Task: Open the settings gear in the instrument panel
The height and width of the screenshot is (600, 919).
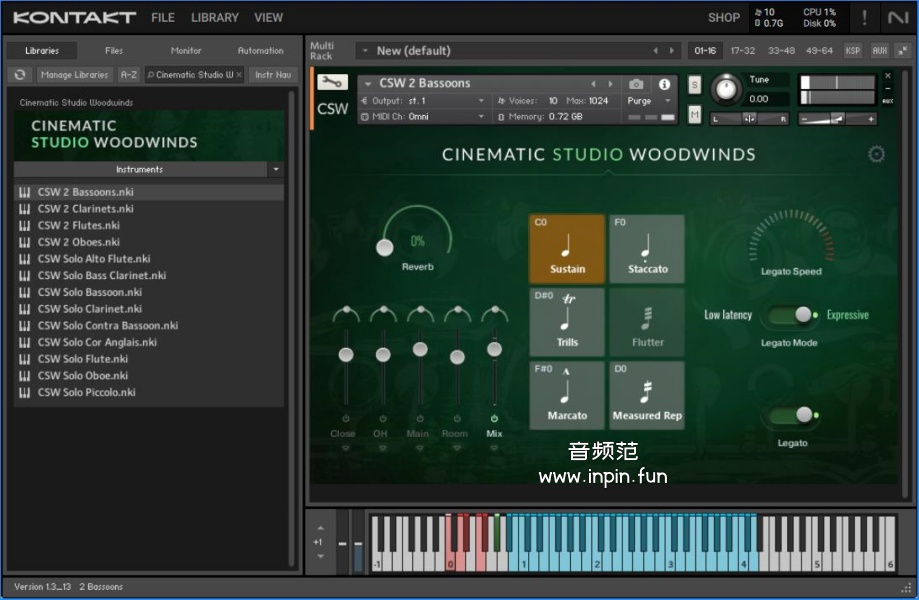Action: (x=876, y=154)
